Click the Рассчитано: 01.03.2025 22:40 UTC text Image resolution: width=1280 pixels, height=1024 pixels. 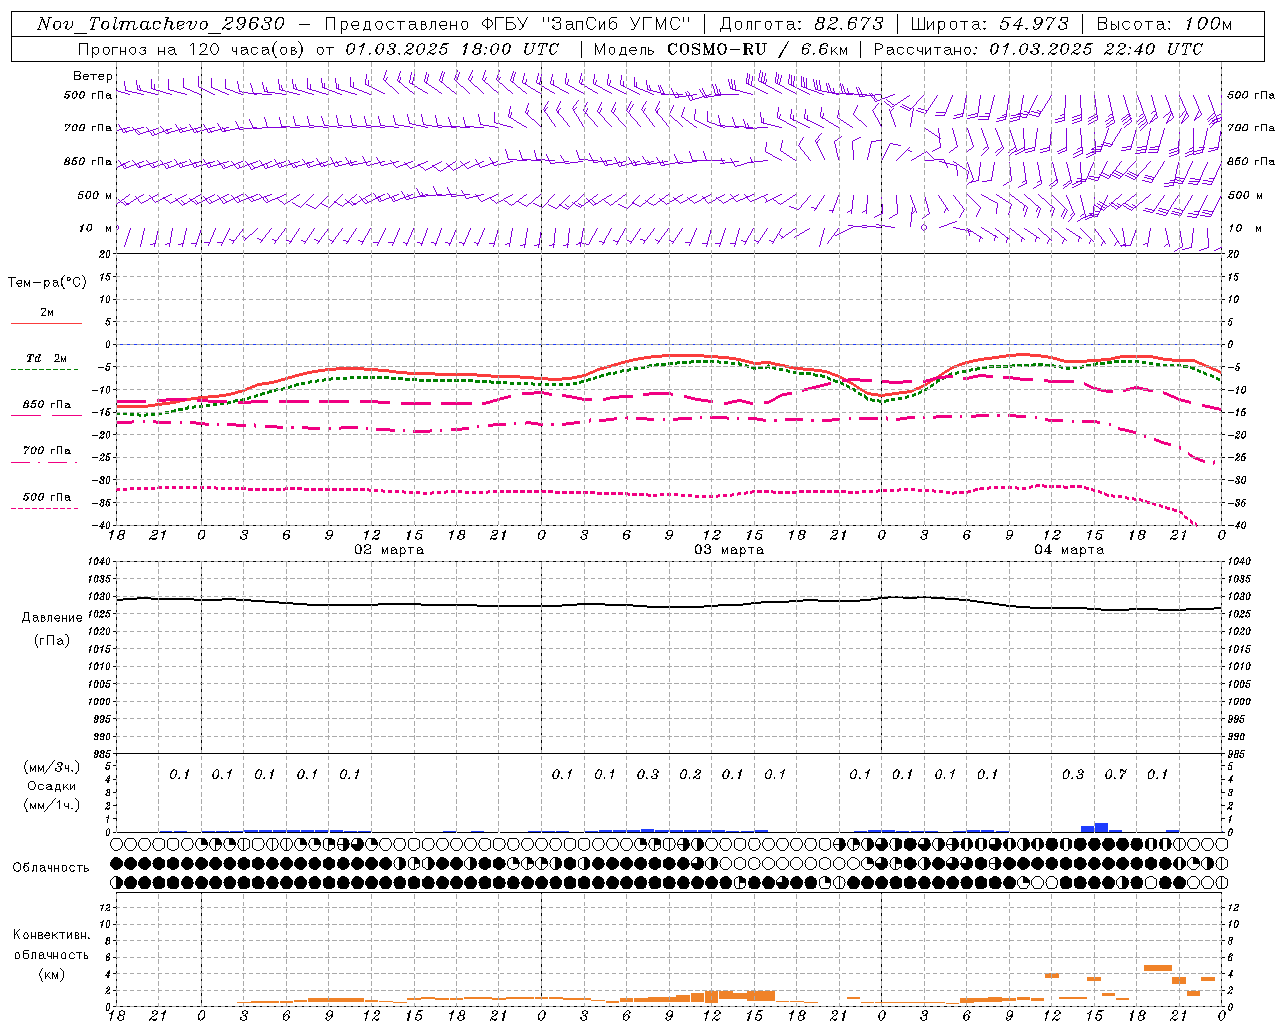pyautogui.click(x=1038, y=49)
